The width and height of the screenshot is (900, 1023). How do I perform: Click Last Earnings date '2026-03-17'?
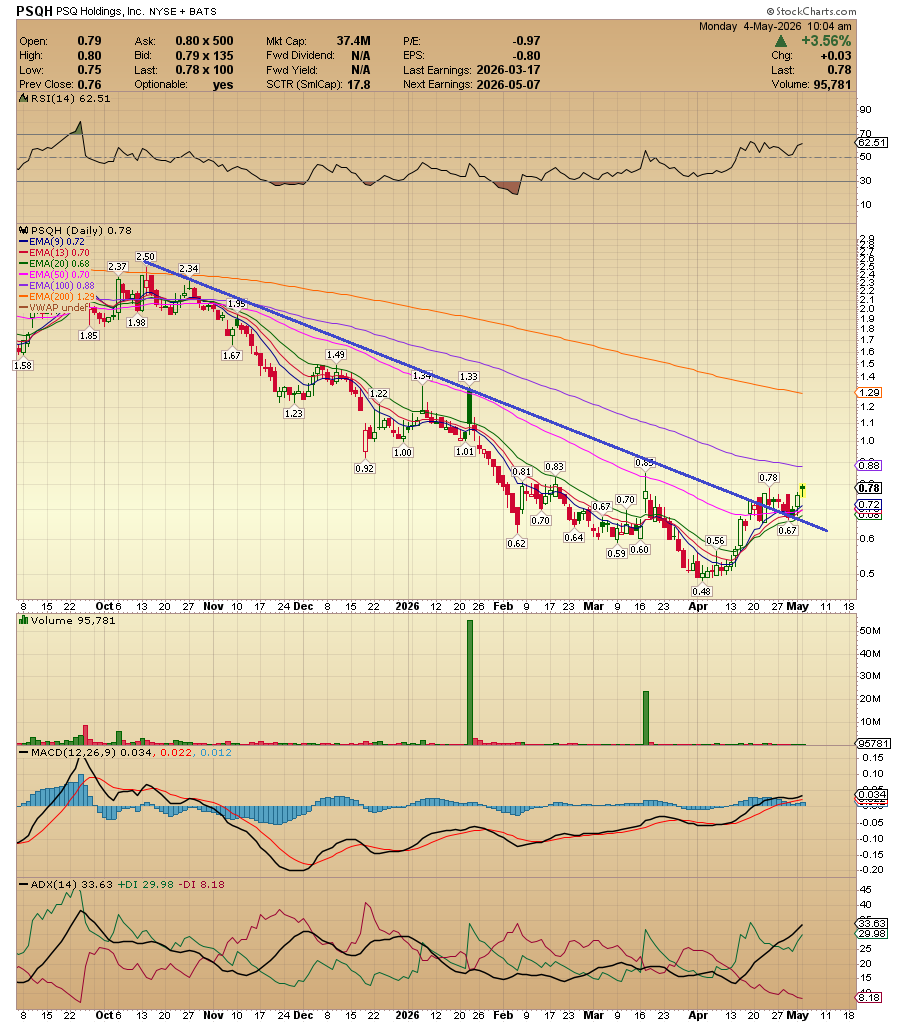(508, 70)
